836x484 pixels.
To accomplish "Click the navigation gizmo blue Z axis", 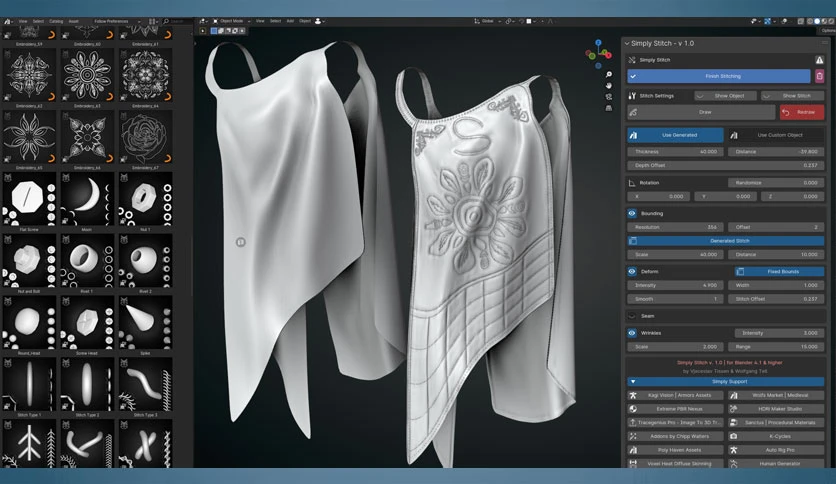I will (x=598, y=42).
